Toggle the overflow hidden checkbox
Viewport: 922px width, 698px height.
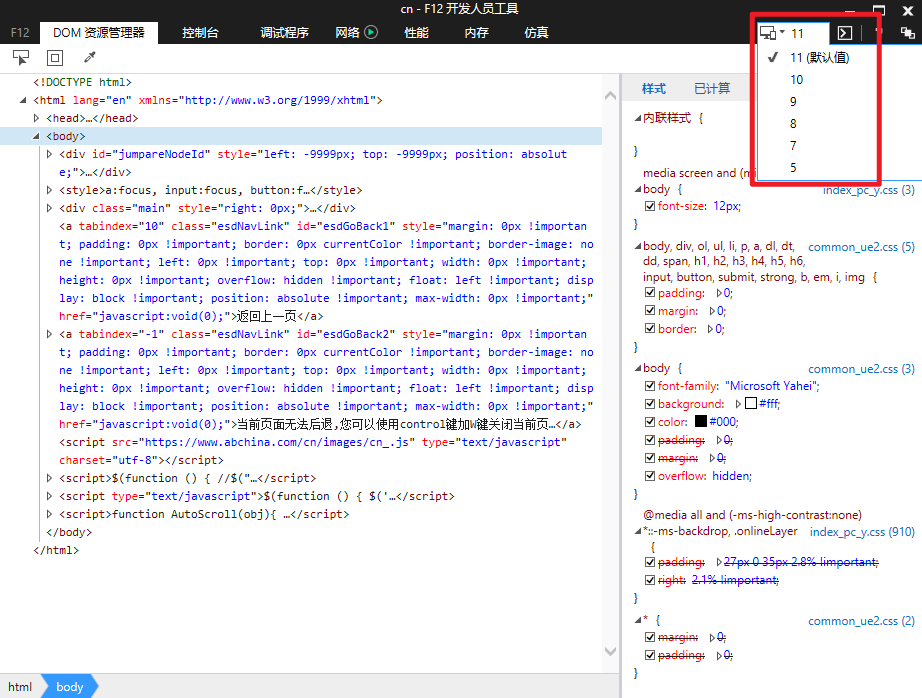click(x=650, y=476)
